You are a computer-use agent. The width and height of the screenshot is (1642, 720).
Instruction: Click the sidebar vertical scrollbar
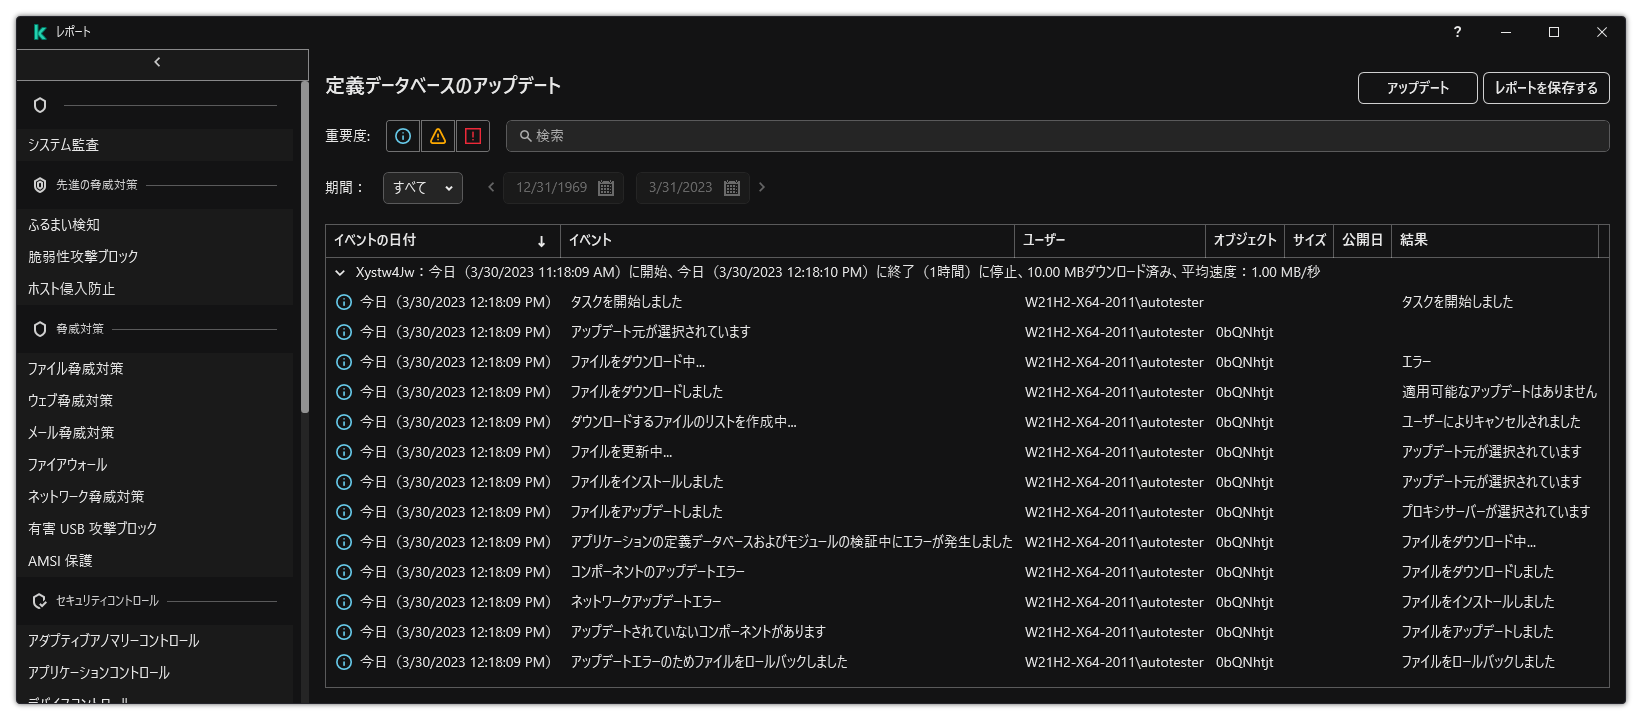(304, 246)
